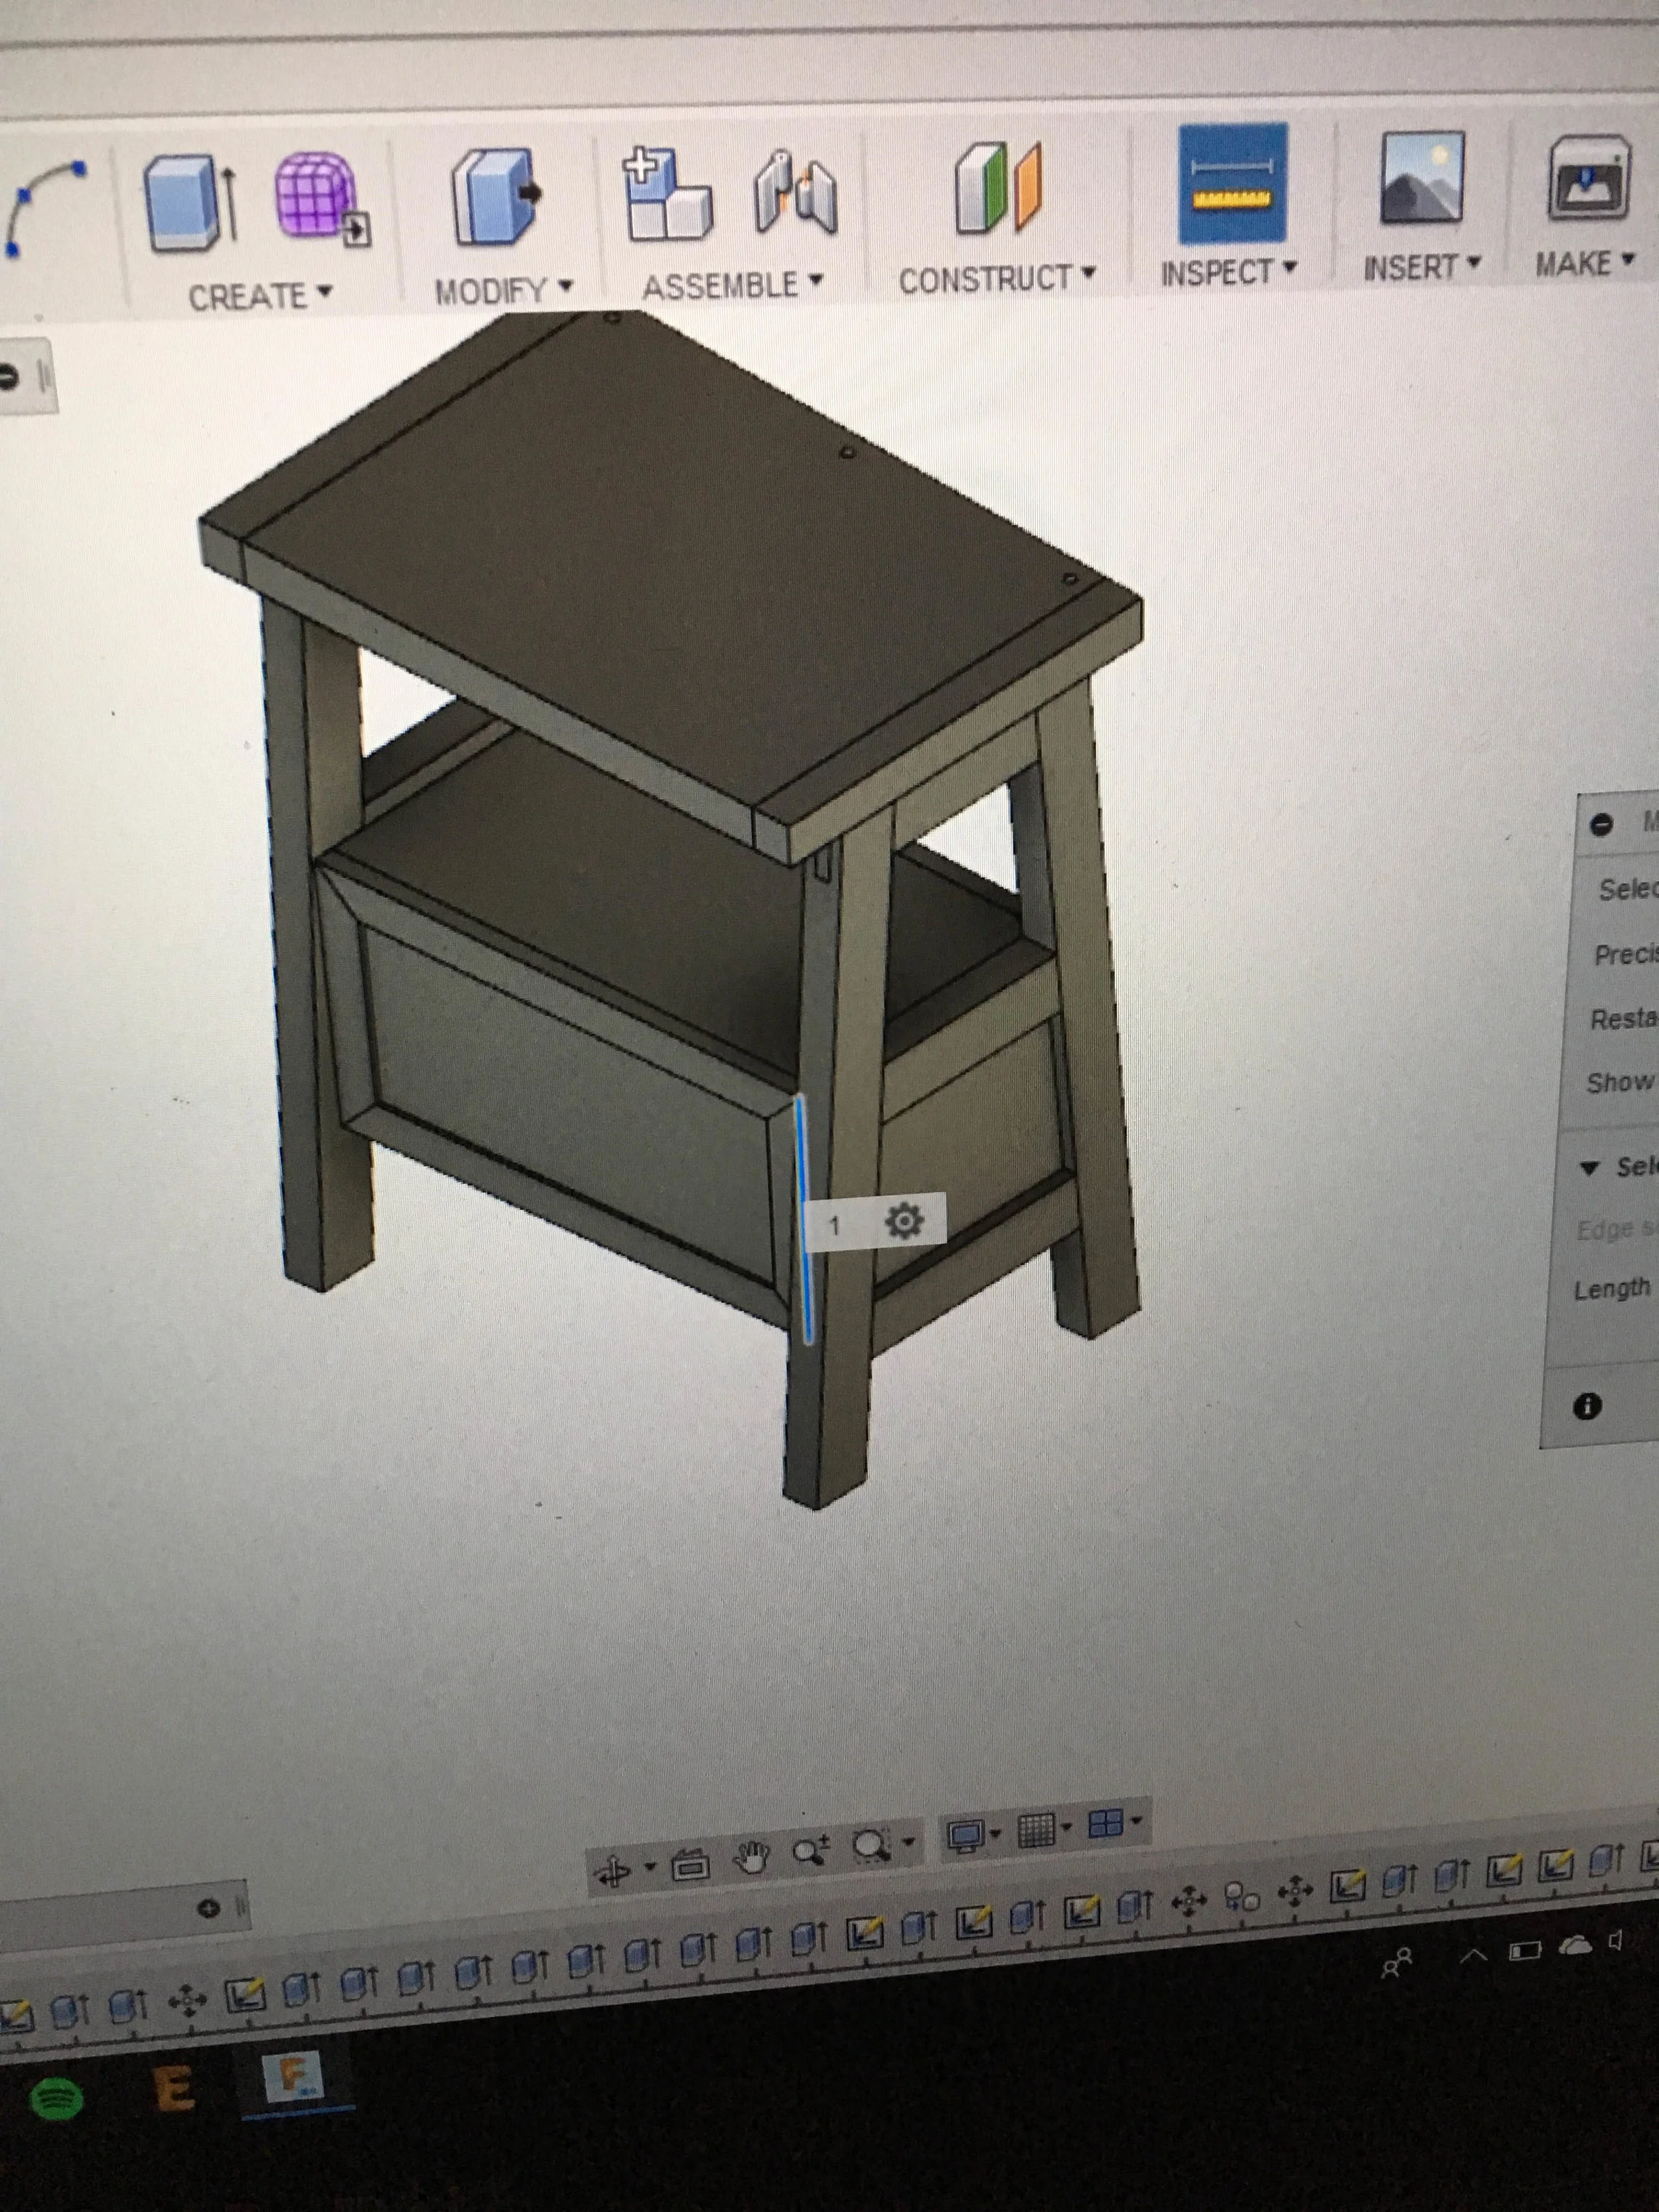Collapse the Measure dialog panel
Viewport: 1659px width, 2212px height.
(1601, 825)
